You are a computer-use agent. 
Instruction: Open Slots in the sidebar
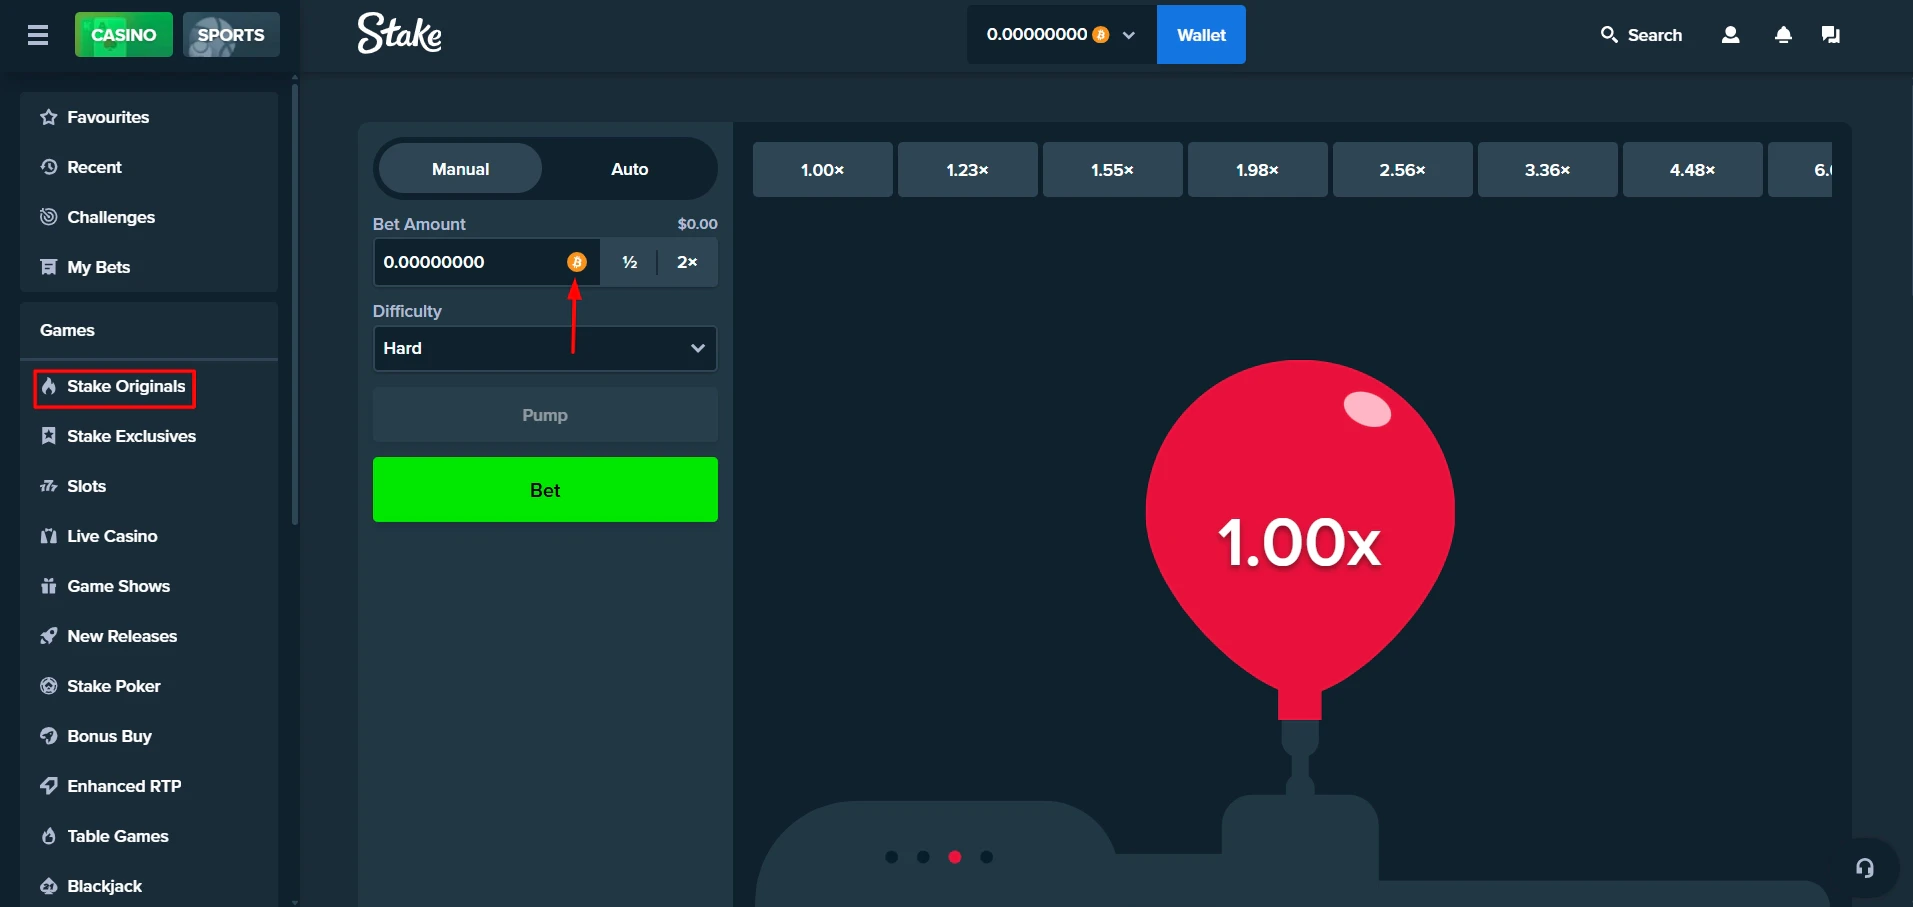click(149, 486)
